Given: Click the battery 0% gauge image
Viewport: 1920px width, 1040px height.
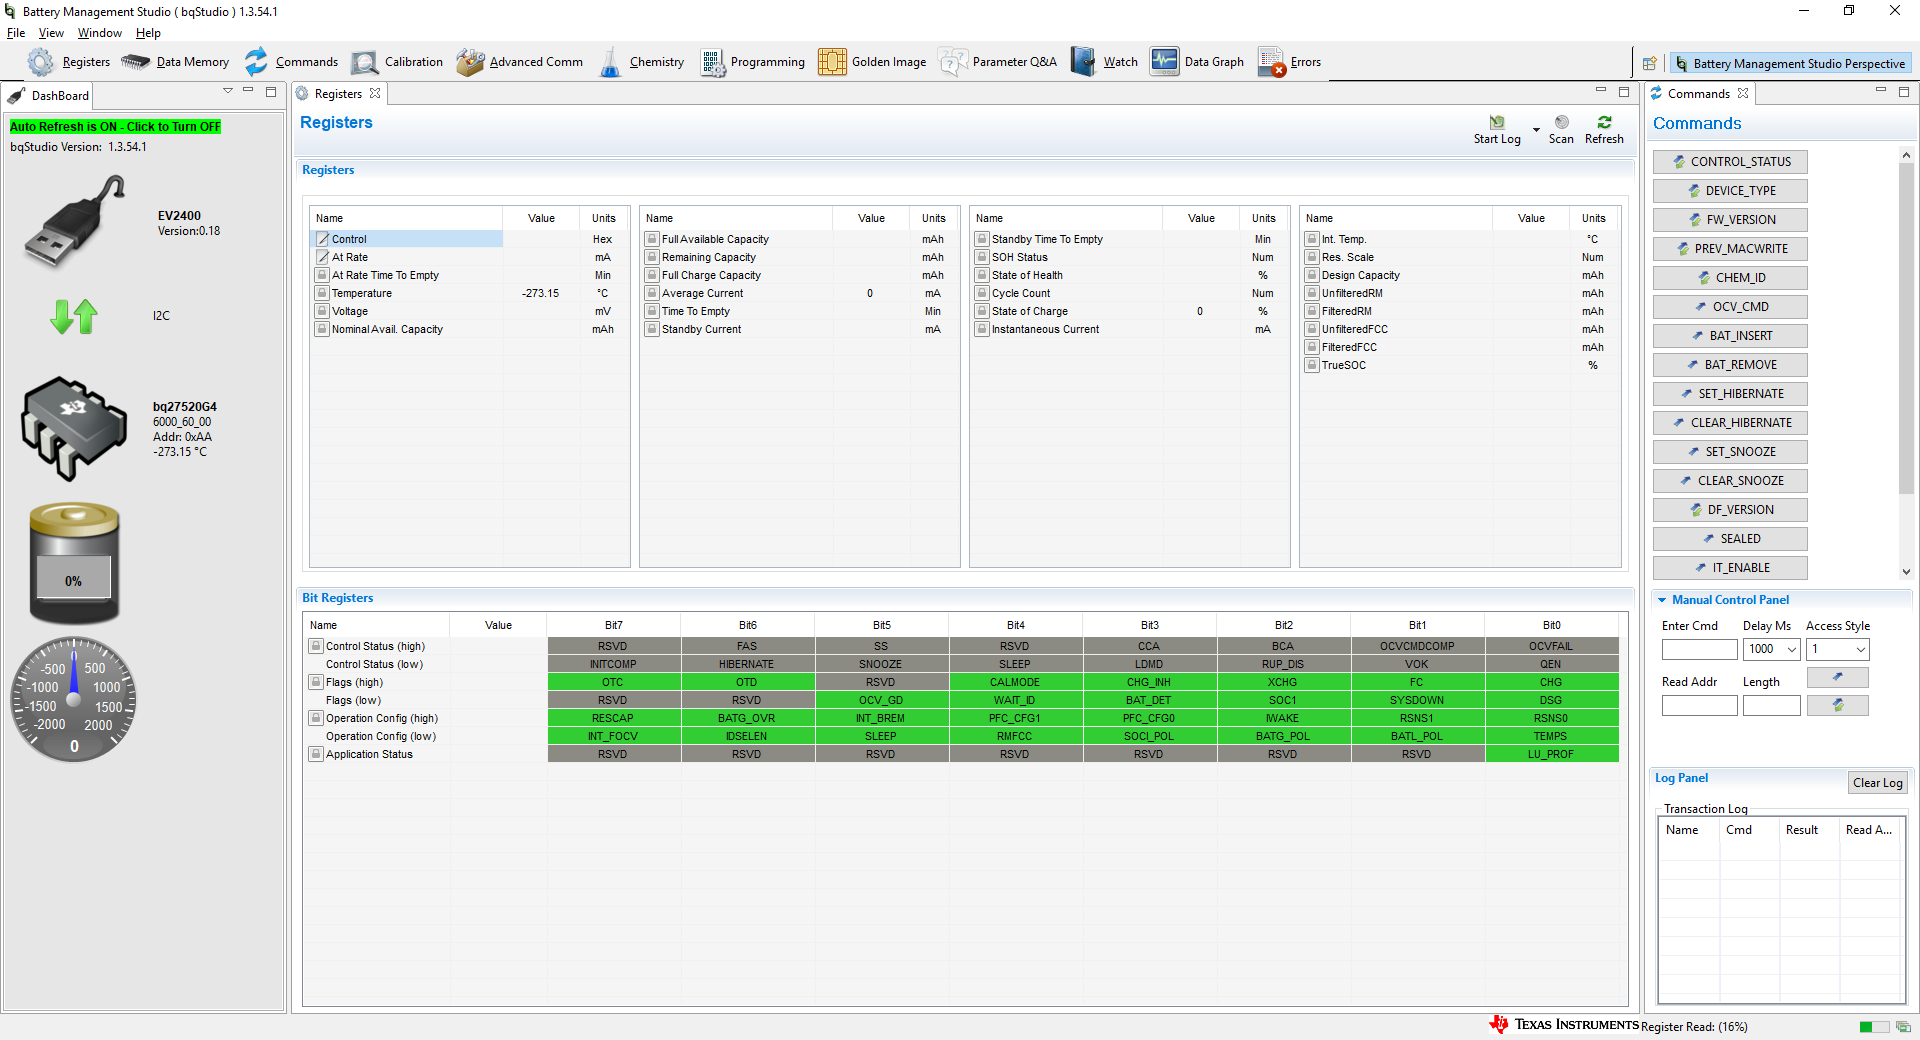Looking at the screenshot, I should [74, 563].
